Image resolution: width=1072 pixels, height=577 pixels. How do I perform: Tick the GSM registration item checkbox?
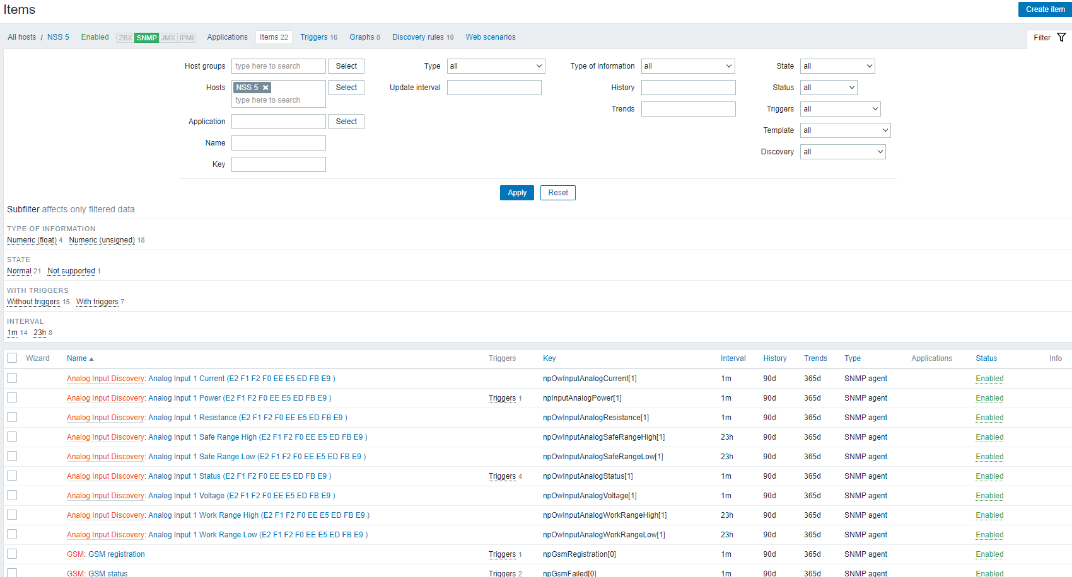click(12, 554)
